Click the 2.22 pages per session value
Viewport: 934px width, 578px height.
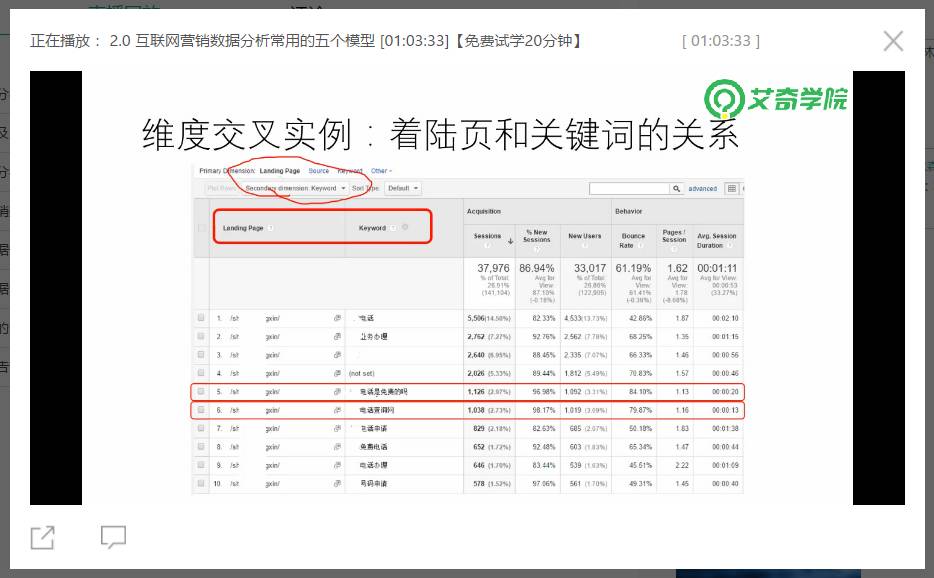point(682,465)
